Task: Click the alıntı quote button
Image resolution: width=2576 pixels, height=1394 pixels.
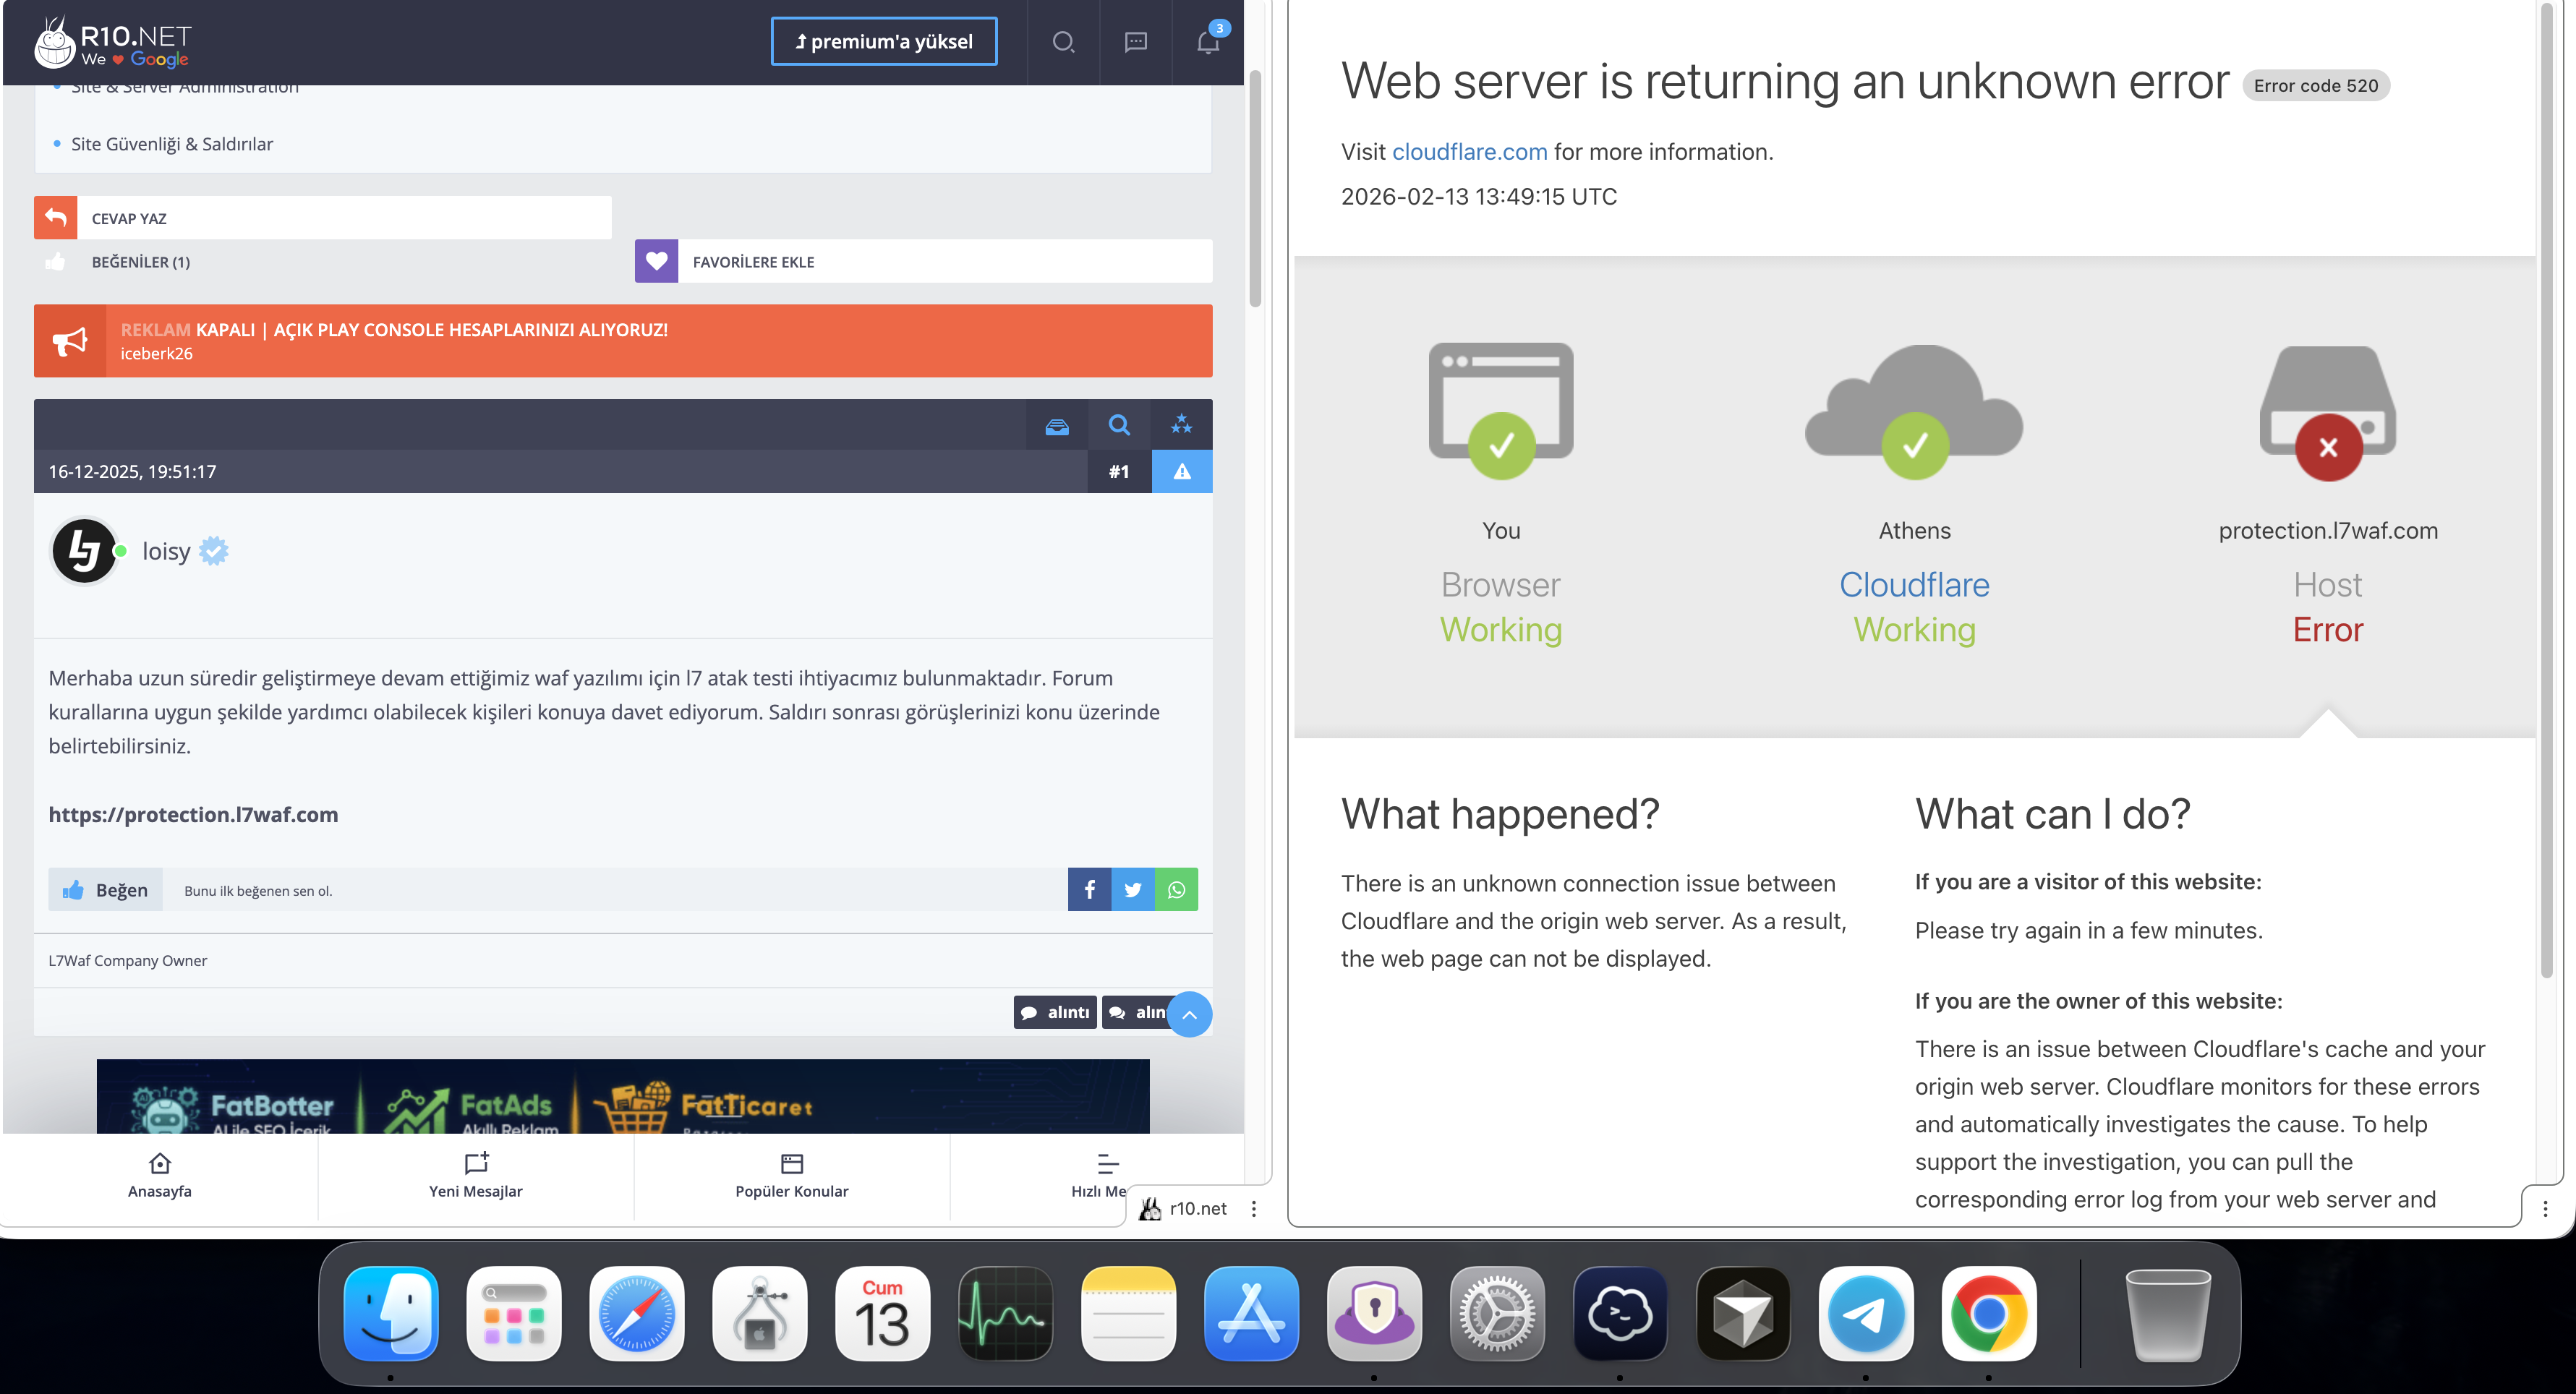Action: (1055, 1012)
